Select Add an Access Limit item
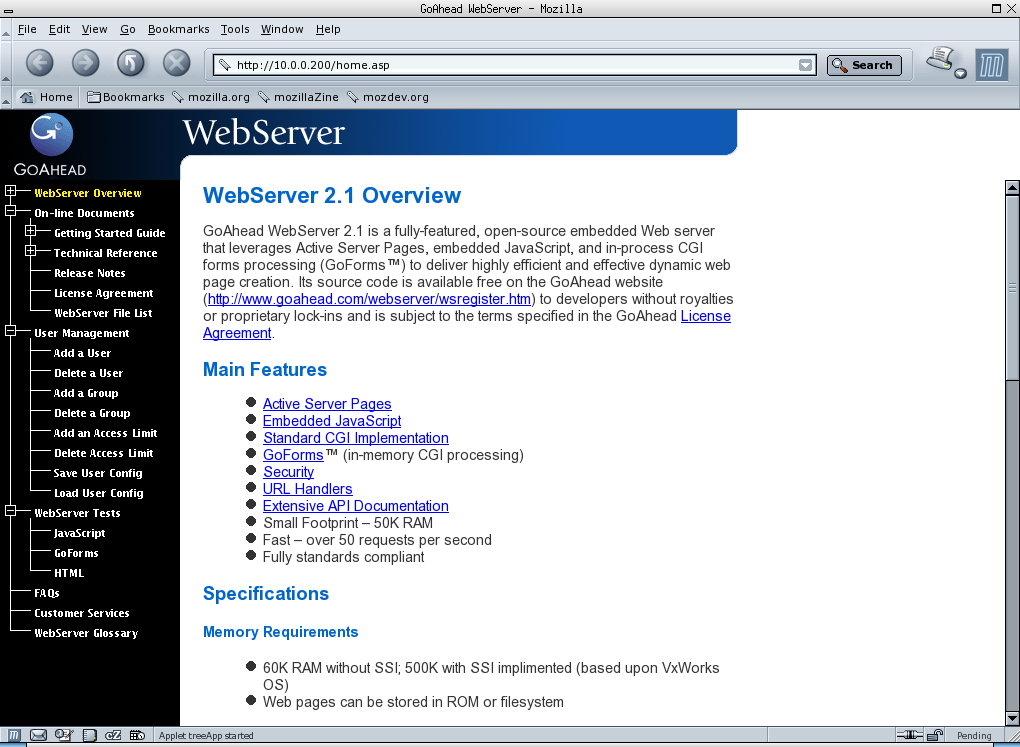 click(x=105, y=433)
